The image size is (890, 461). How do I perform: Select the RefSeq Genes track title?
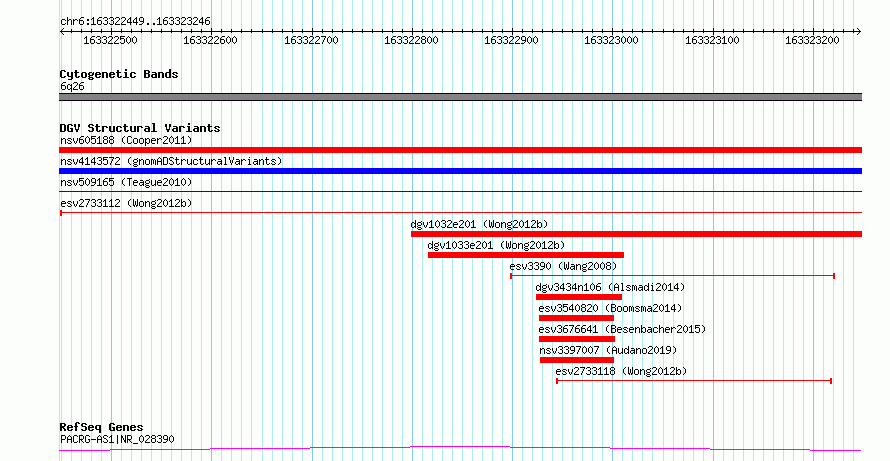click(x=102, y=428)
